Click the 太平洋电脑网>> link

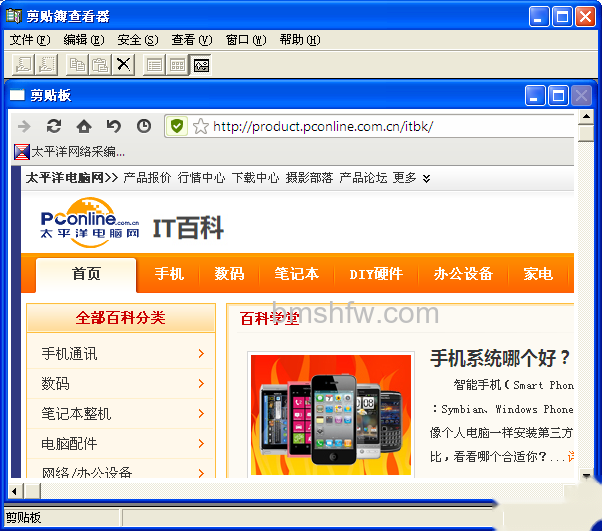tap(72, 178)
